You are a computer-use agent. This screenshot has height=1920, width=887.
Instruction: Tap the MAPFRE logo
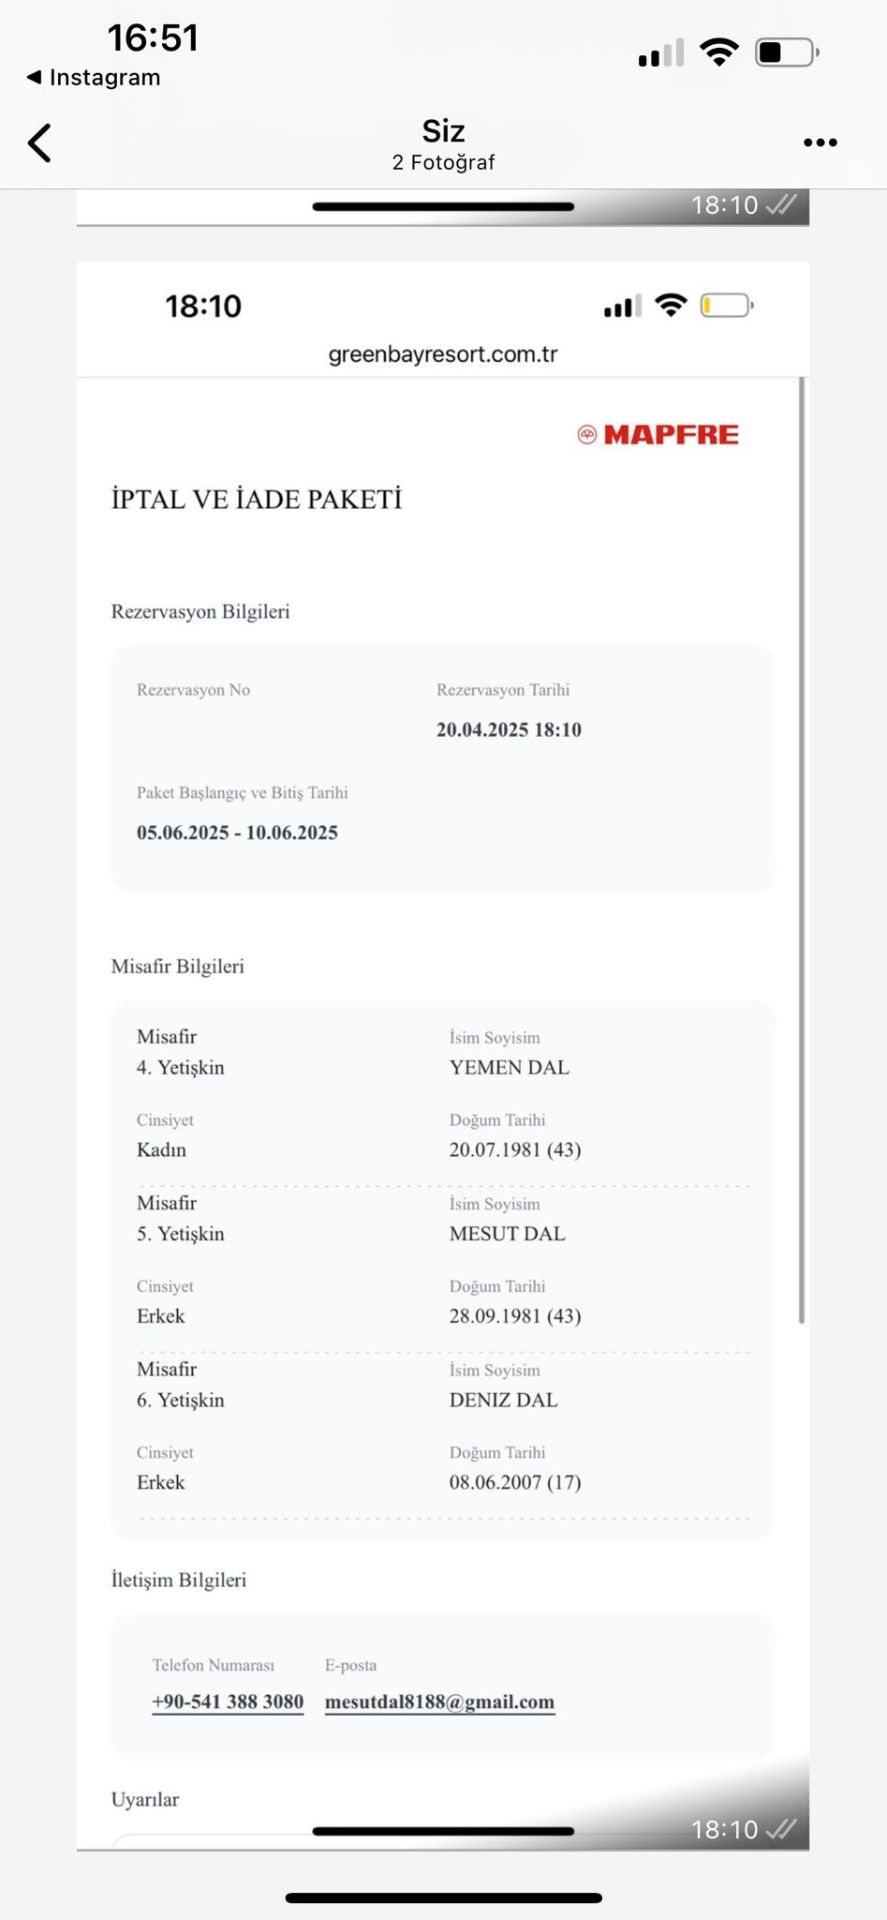tap(658, 434)
